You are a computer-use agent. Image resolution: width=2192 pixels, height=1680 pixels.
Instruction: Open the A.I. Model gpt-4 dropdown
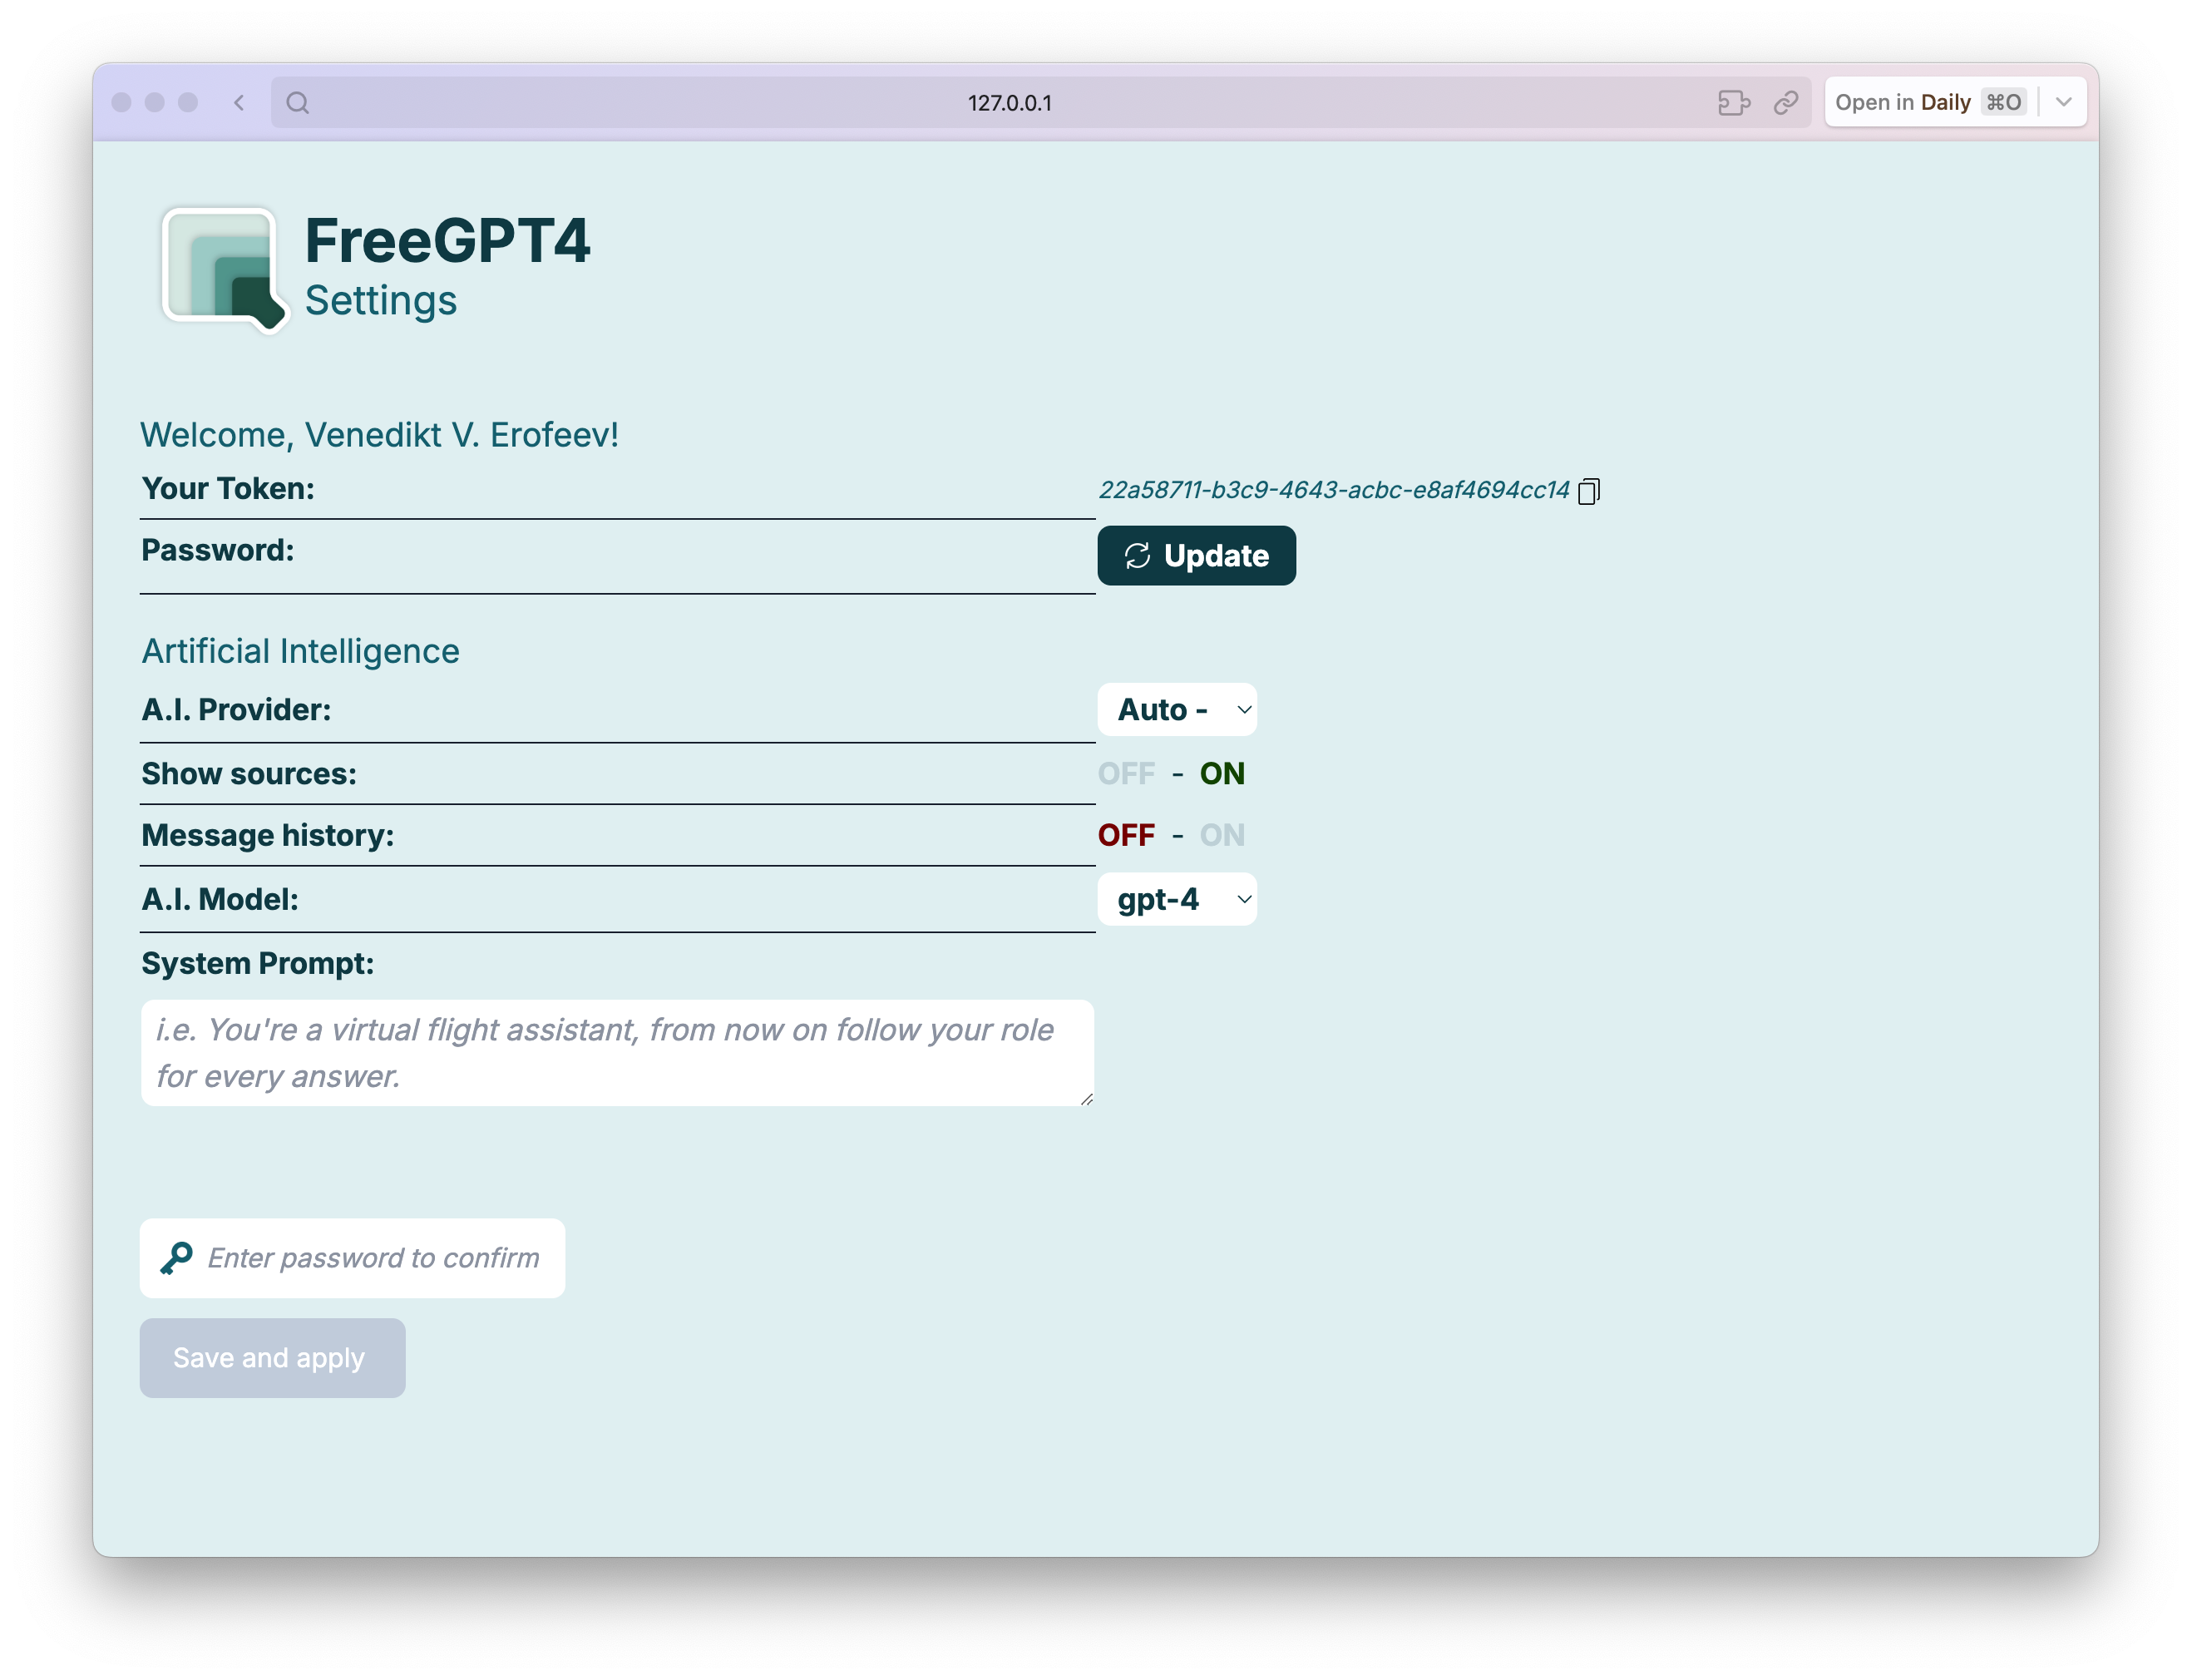click(1177, 900)
